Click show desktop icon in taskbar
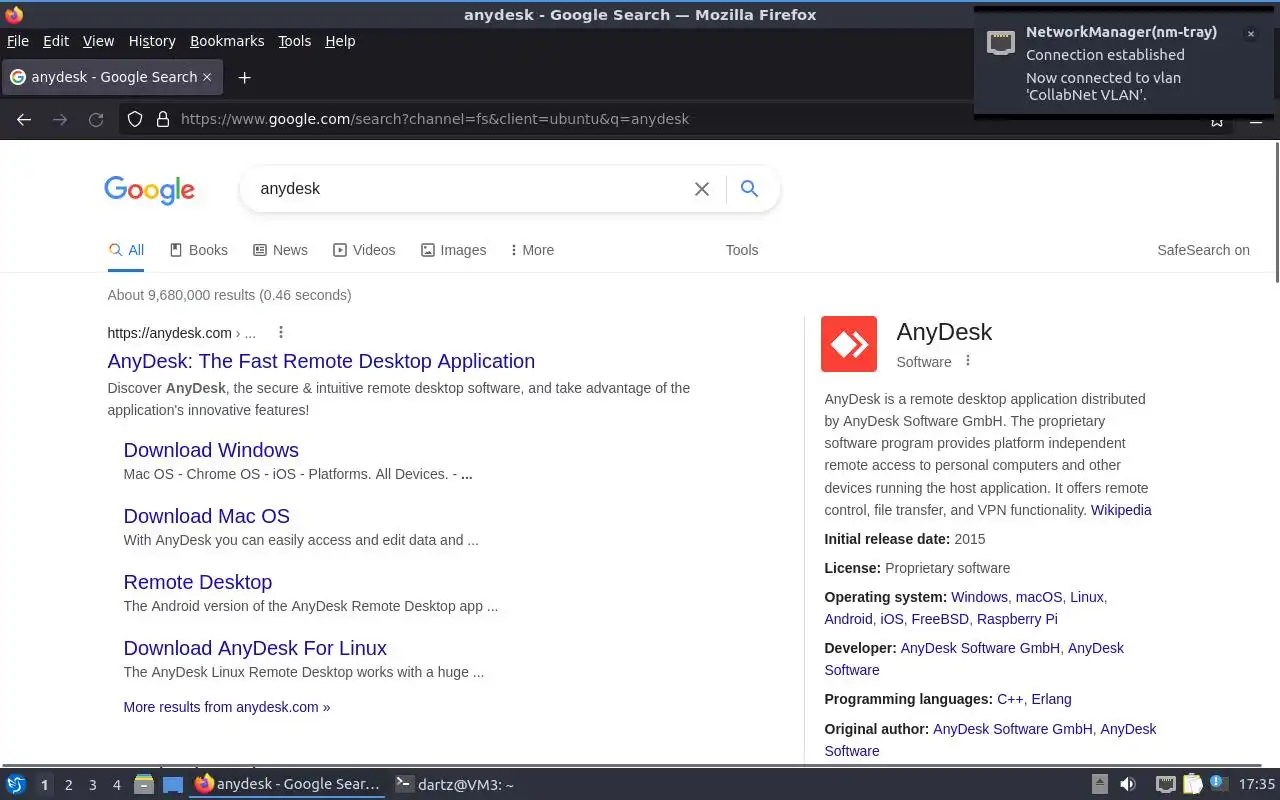This screenshot has height=800, width=1280. coord(173,785)
